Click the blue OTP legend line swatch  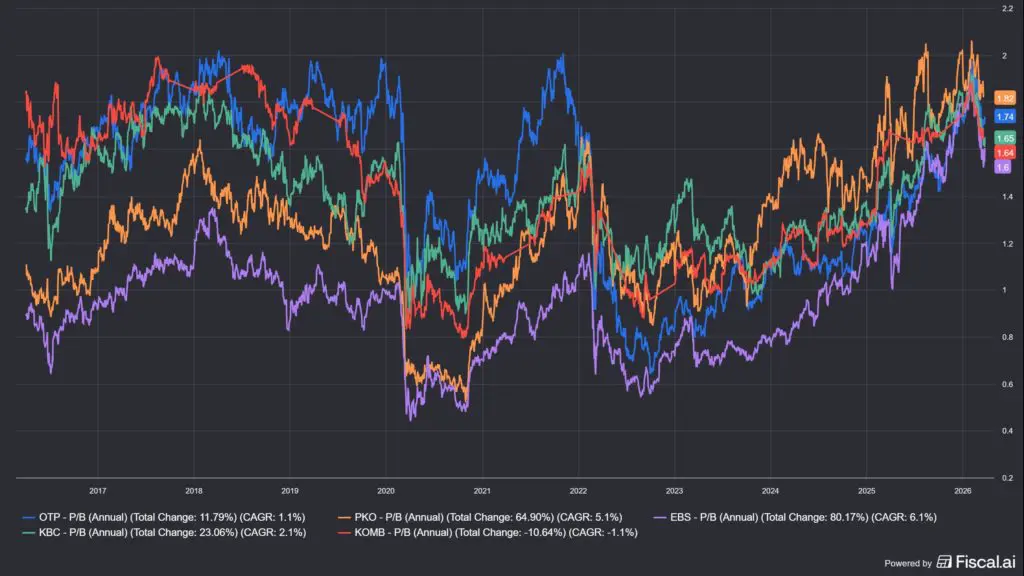(x=29, y=517)
